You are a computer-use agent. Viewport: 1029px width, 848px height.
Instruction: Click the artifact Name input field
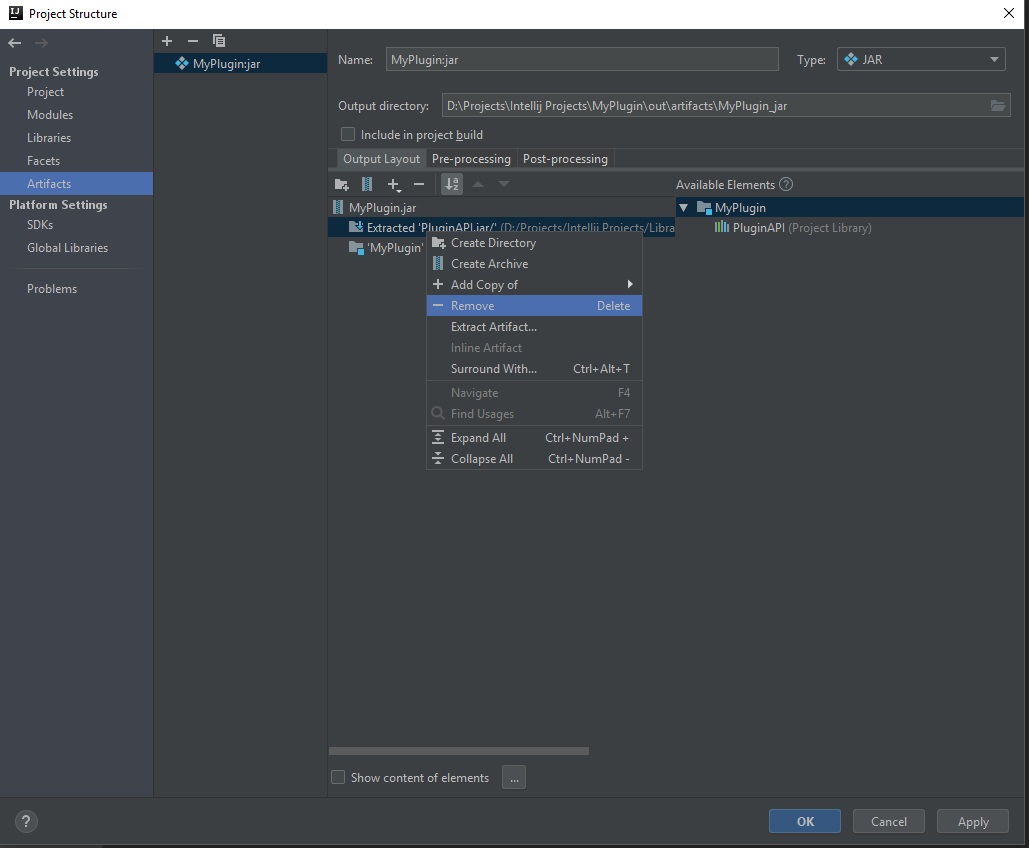581,60
